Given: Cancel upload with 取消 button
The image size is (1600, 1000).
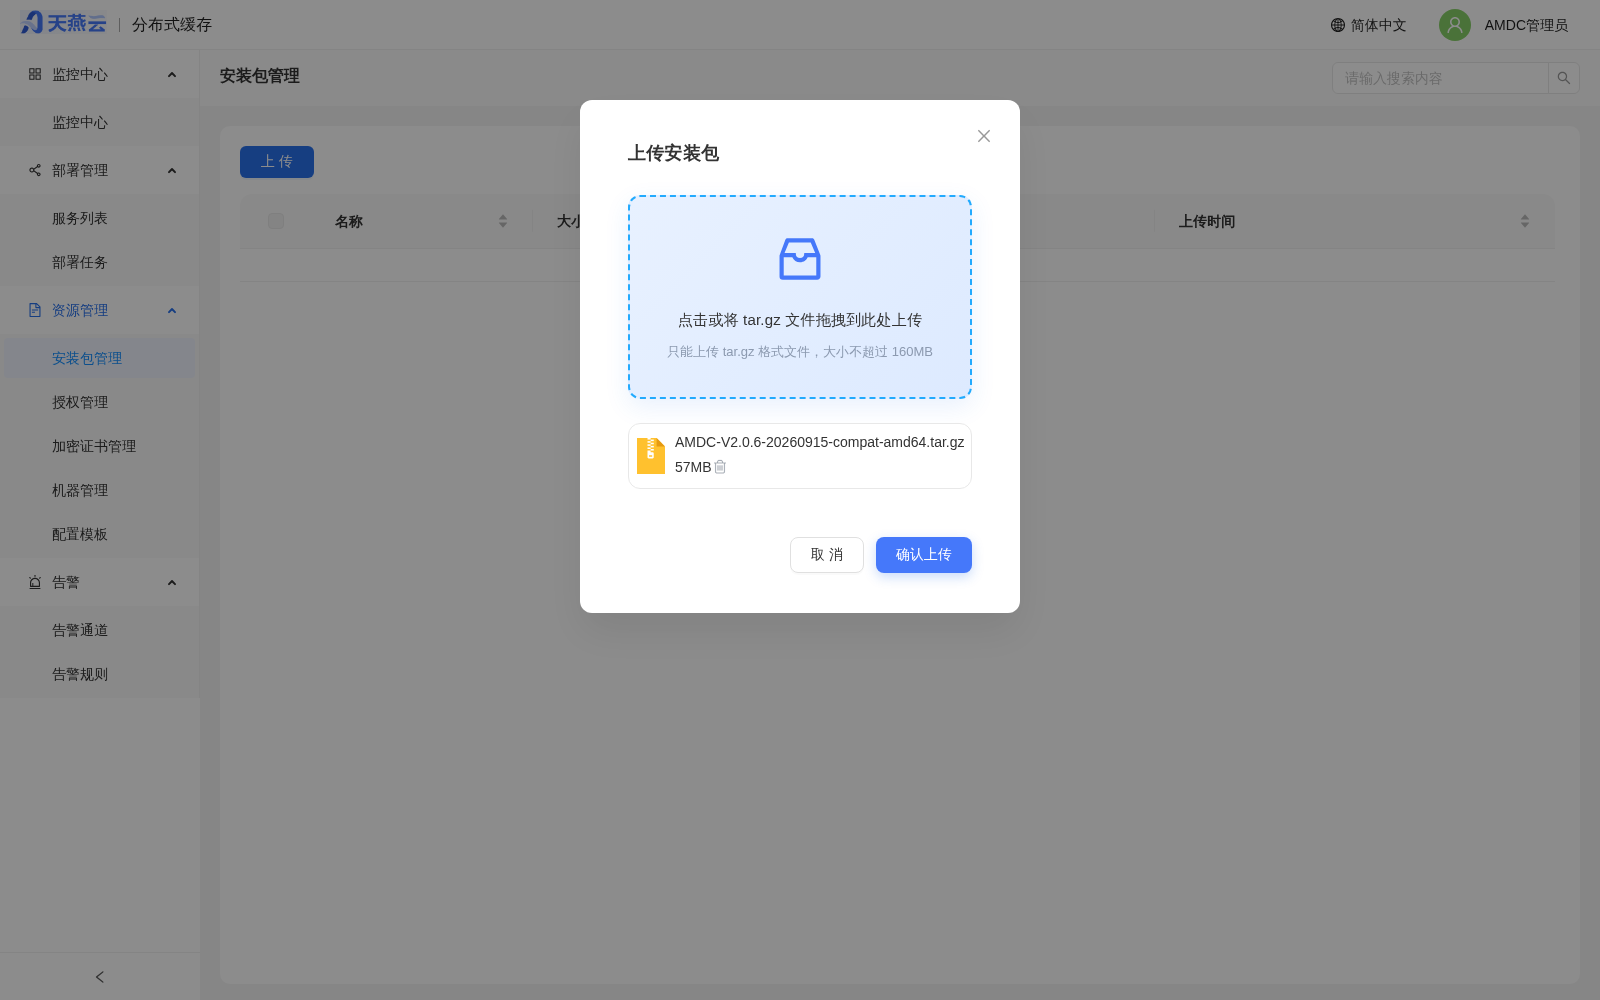Looking at the screenshot, I should point(827,555).
